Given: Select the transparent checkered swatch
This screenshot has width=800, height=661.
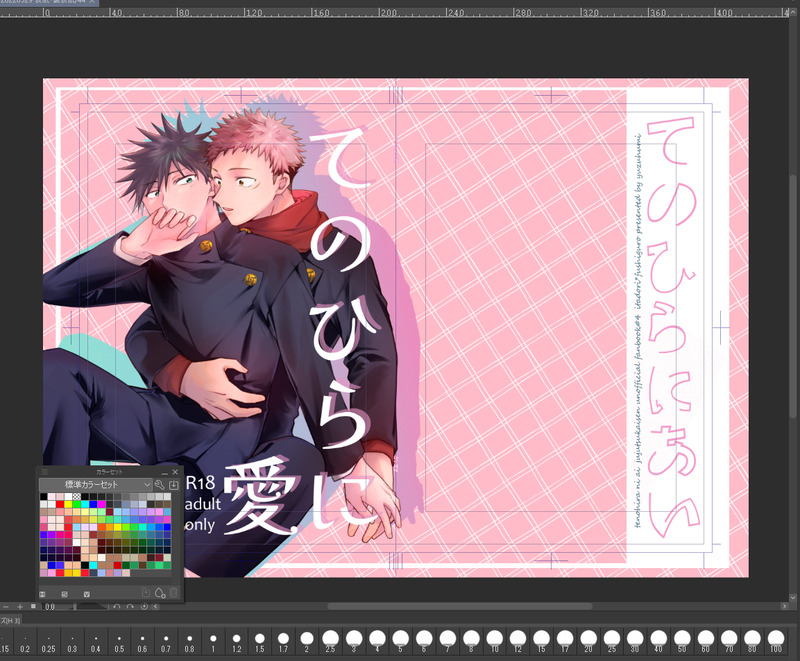Looking at the screenshot, I should 77,496.
